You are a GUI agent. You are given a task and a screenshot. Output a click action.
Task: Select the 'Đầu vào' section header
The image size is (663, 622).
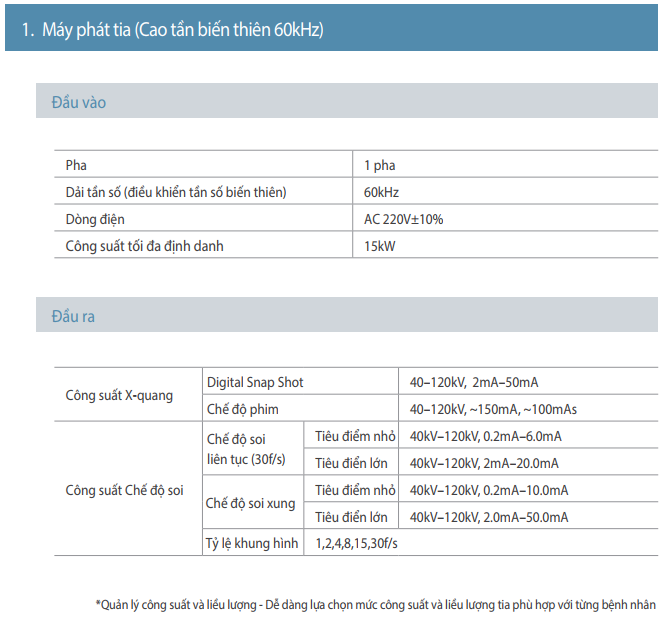pos(78,102)
